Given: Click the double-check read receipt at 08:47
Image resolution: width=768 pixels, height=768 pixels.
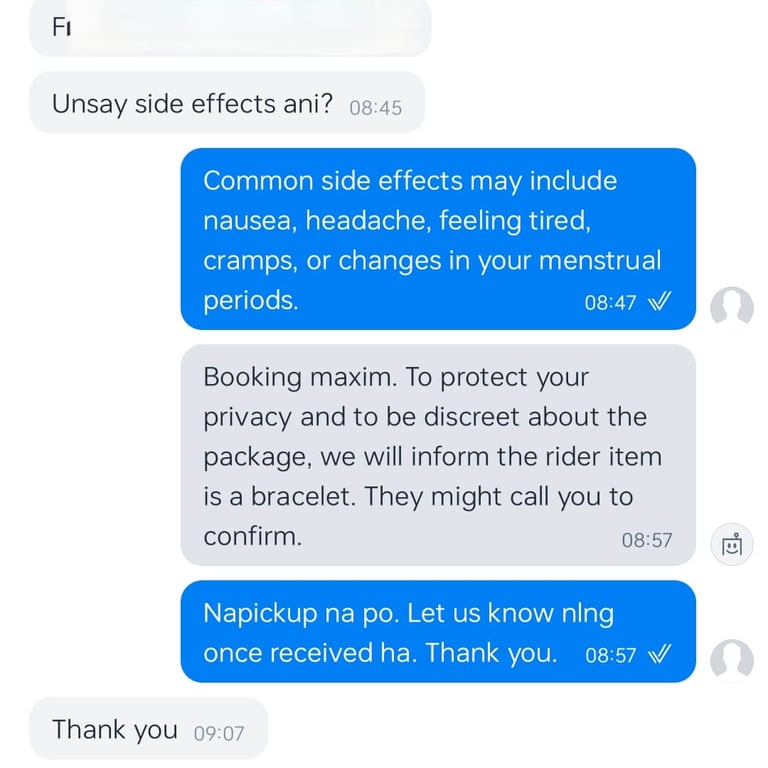Looking at the screenshot, I should click(x=659, y=302).
